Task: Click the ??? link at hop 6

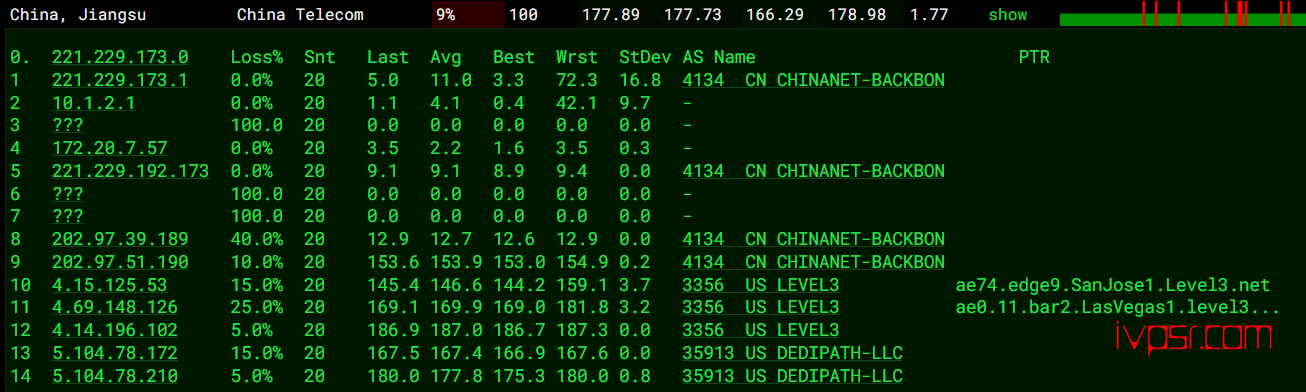Action: (x=68, y=194)
